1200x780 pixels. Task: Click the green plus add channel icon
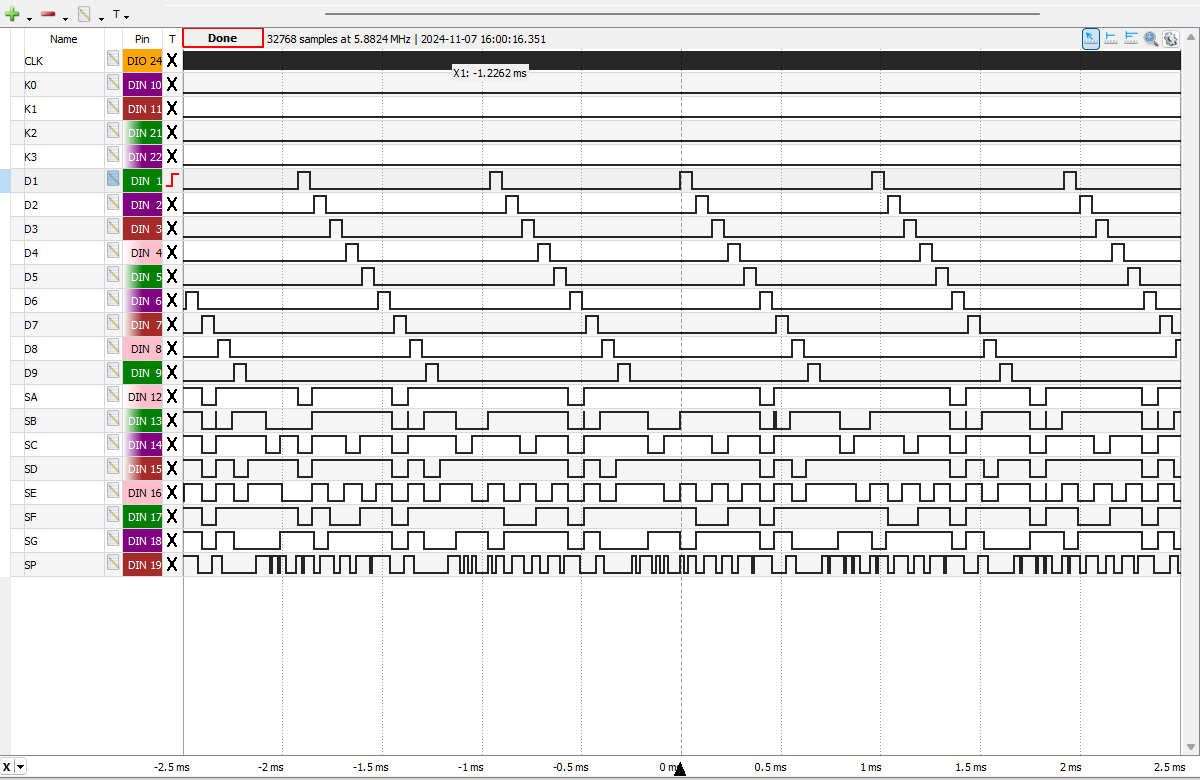pos(13,15)
